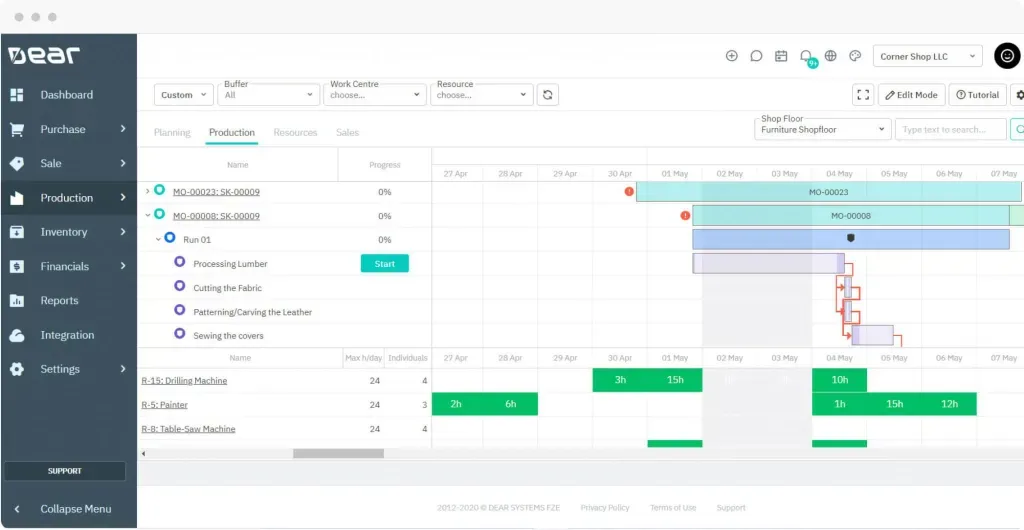This screenshot has width=1024, height=530.
Task: Open the Shop Floor dropdown
Action: pyautogui.click(x=822, y=130)
